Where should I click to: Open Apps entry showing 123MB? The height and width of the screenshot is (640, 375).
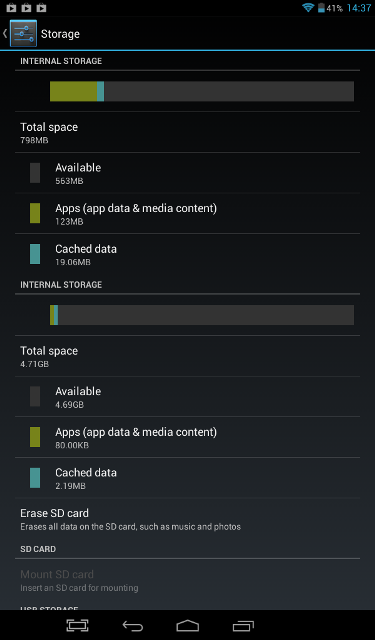(x=187, y=213)
